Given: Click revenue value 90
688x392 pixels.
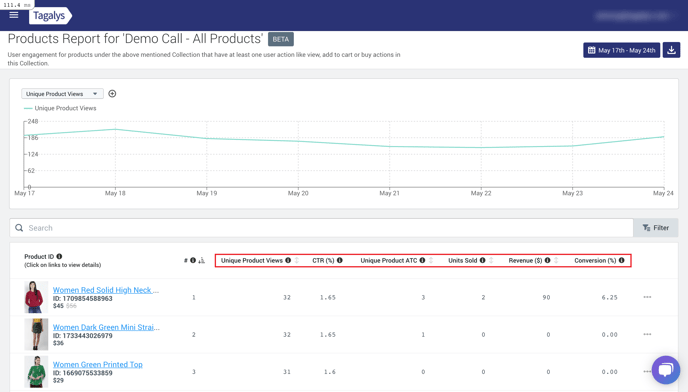Looking at the screenshot, I should 546,297.
